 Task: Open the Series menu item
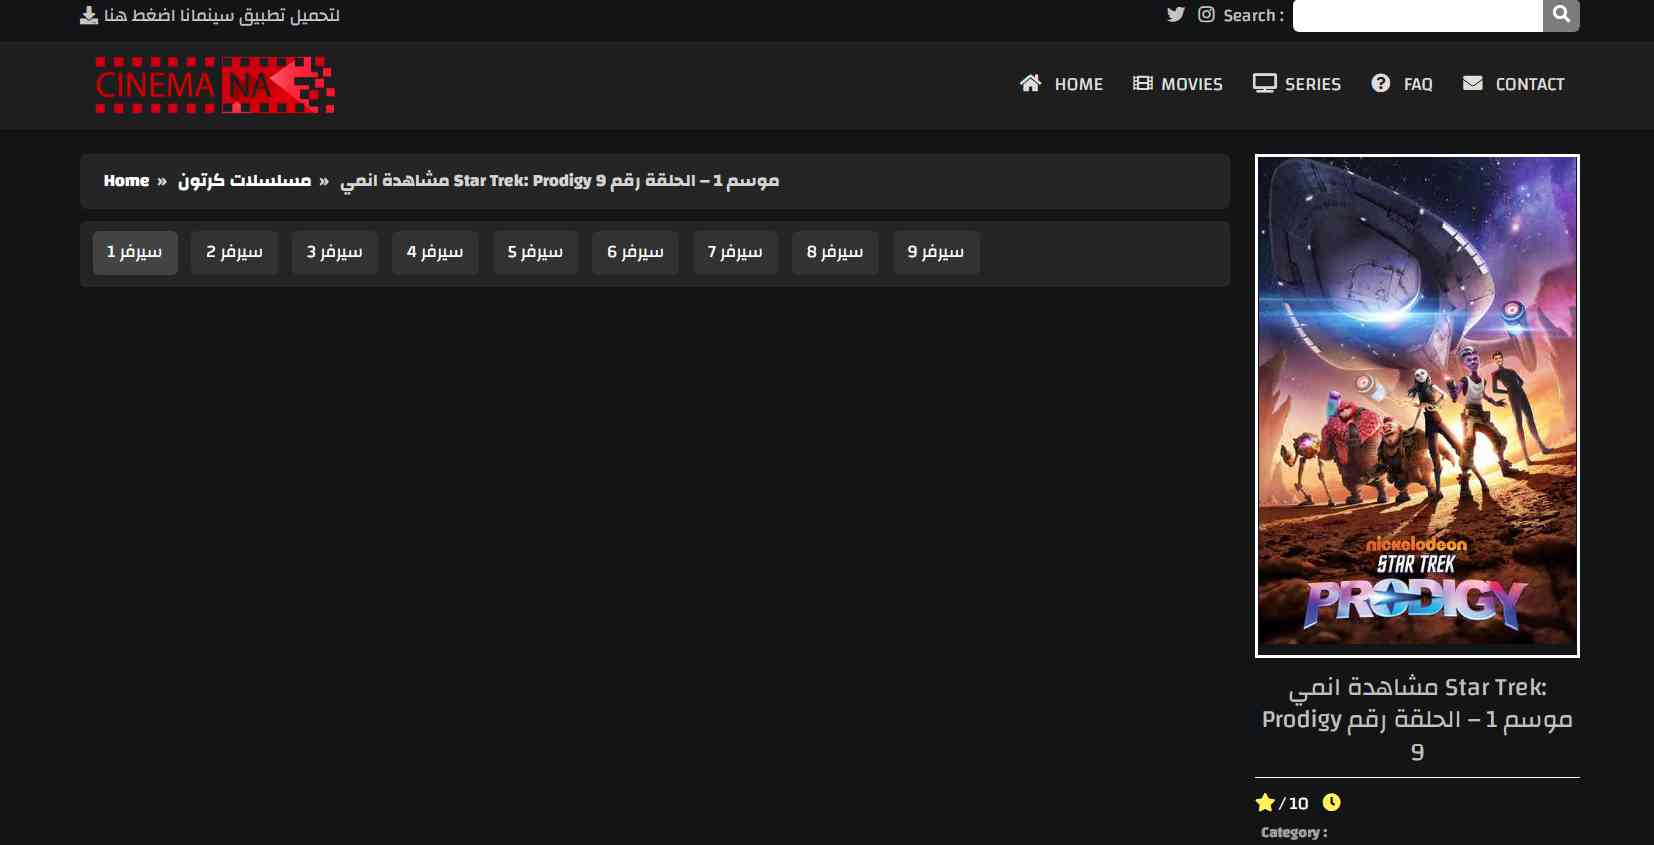click(x=1297, y=84)
